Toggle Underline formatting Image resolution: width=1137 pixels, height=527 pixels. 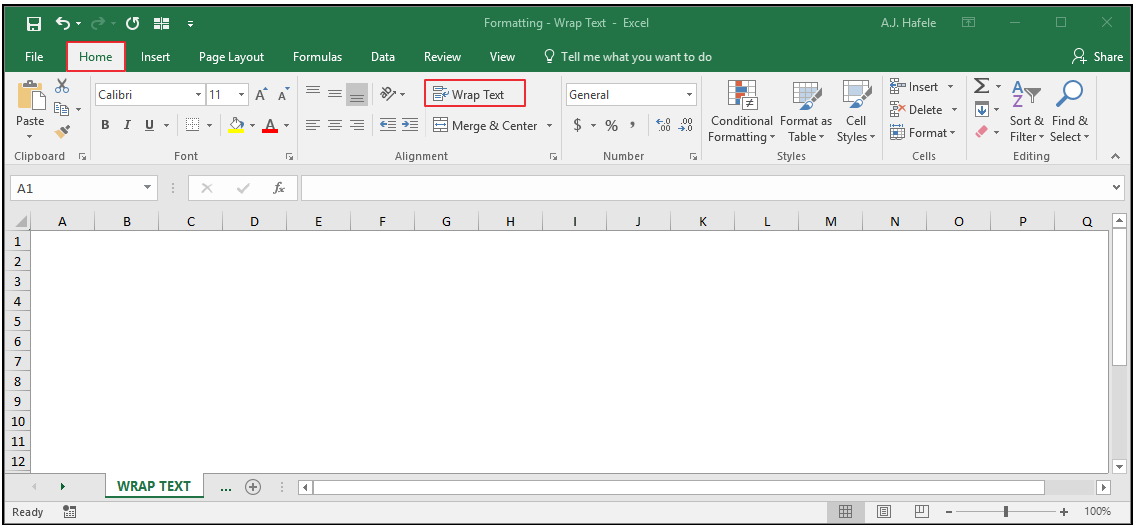tap(149, 125)
